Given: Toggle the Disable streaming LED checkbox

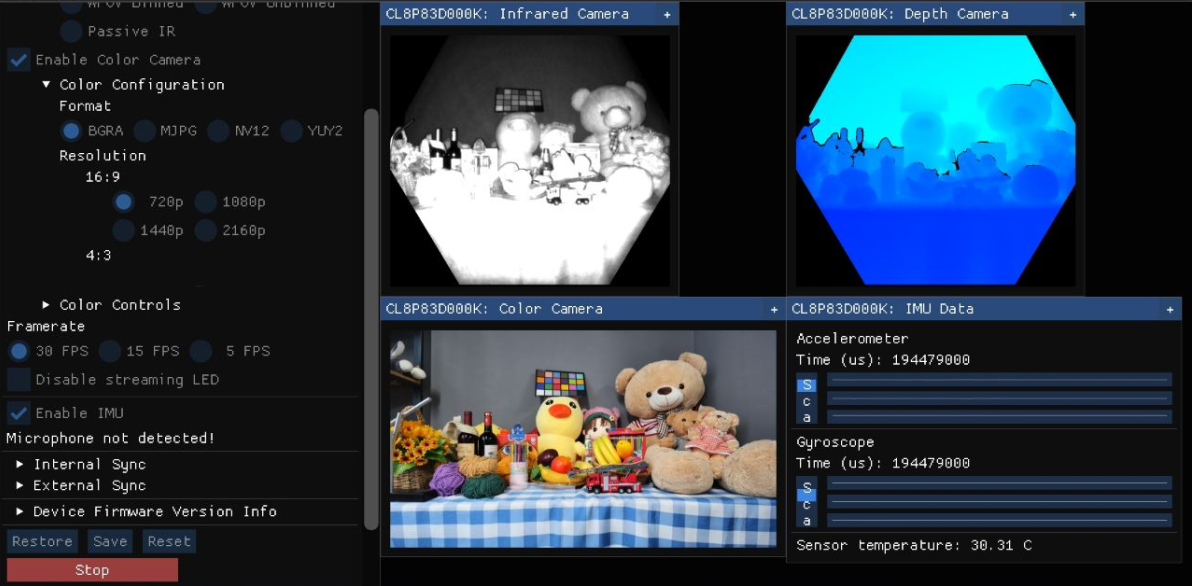Looking at the screenshot, I should 19,380.
